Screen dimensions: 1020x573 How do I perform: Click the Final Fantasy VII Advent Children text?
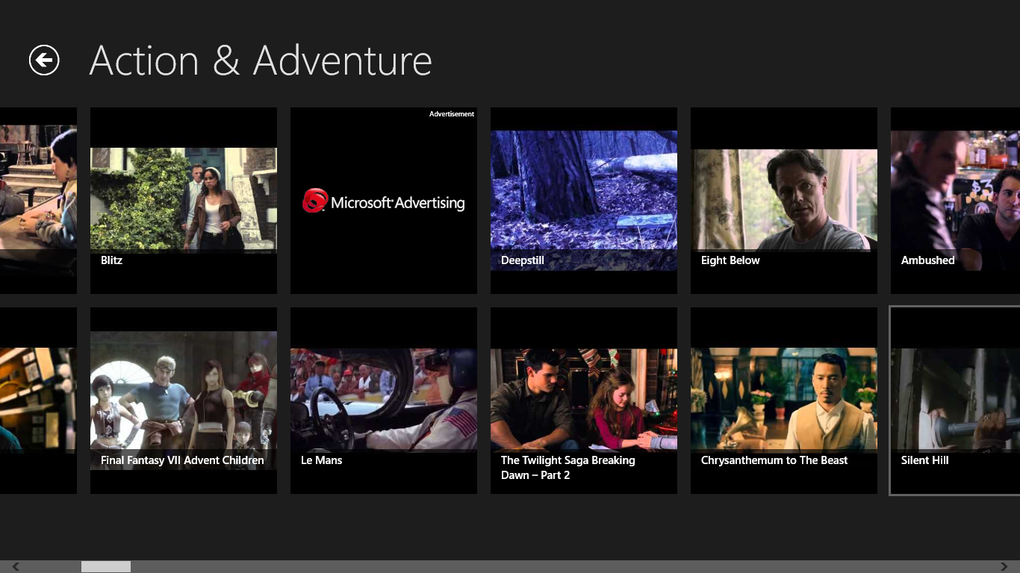(x=182, y=460)
